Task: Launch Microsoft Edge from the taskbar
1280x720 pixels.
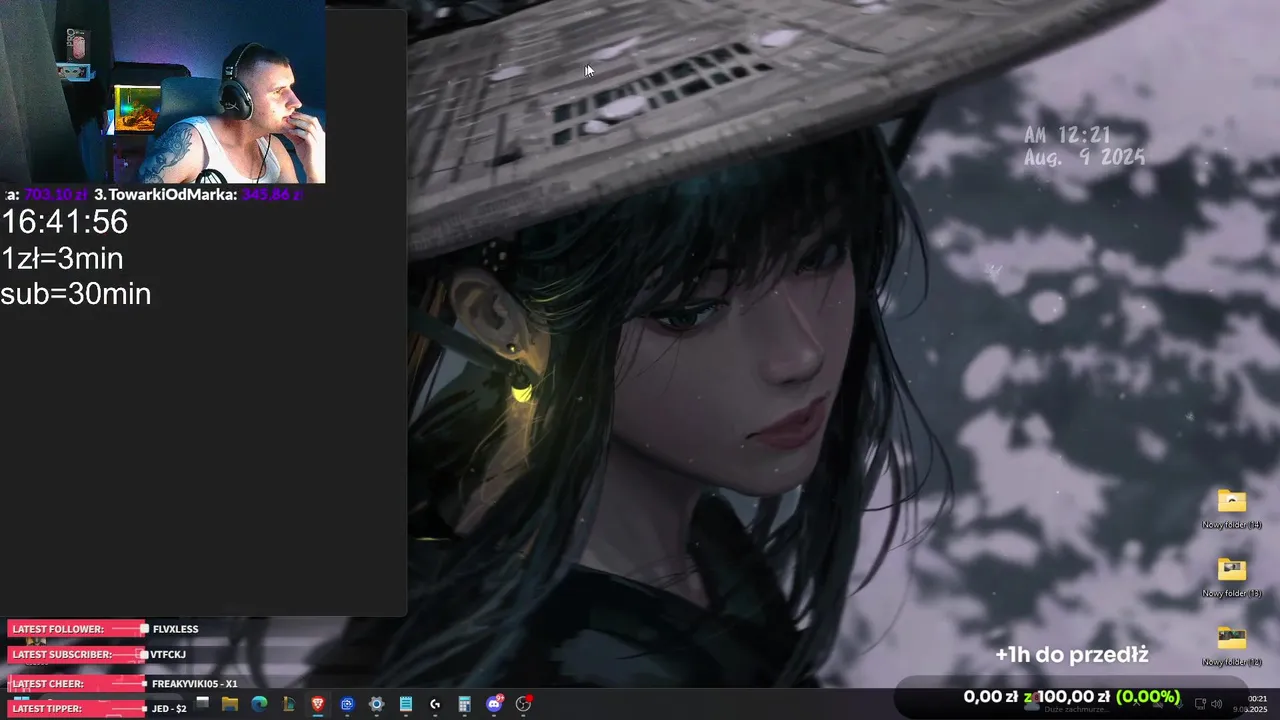Action: click(x=259, y=704)
